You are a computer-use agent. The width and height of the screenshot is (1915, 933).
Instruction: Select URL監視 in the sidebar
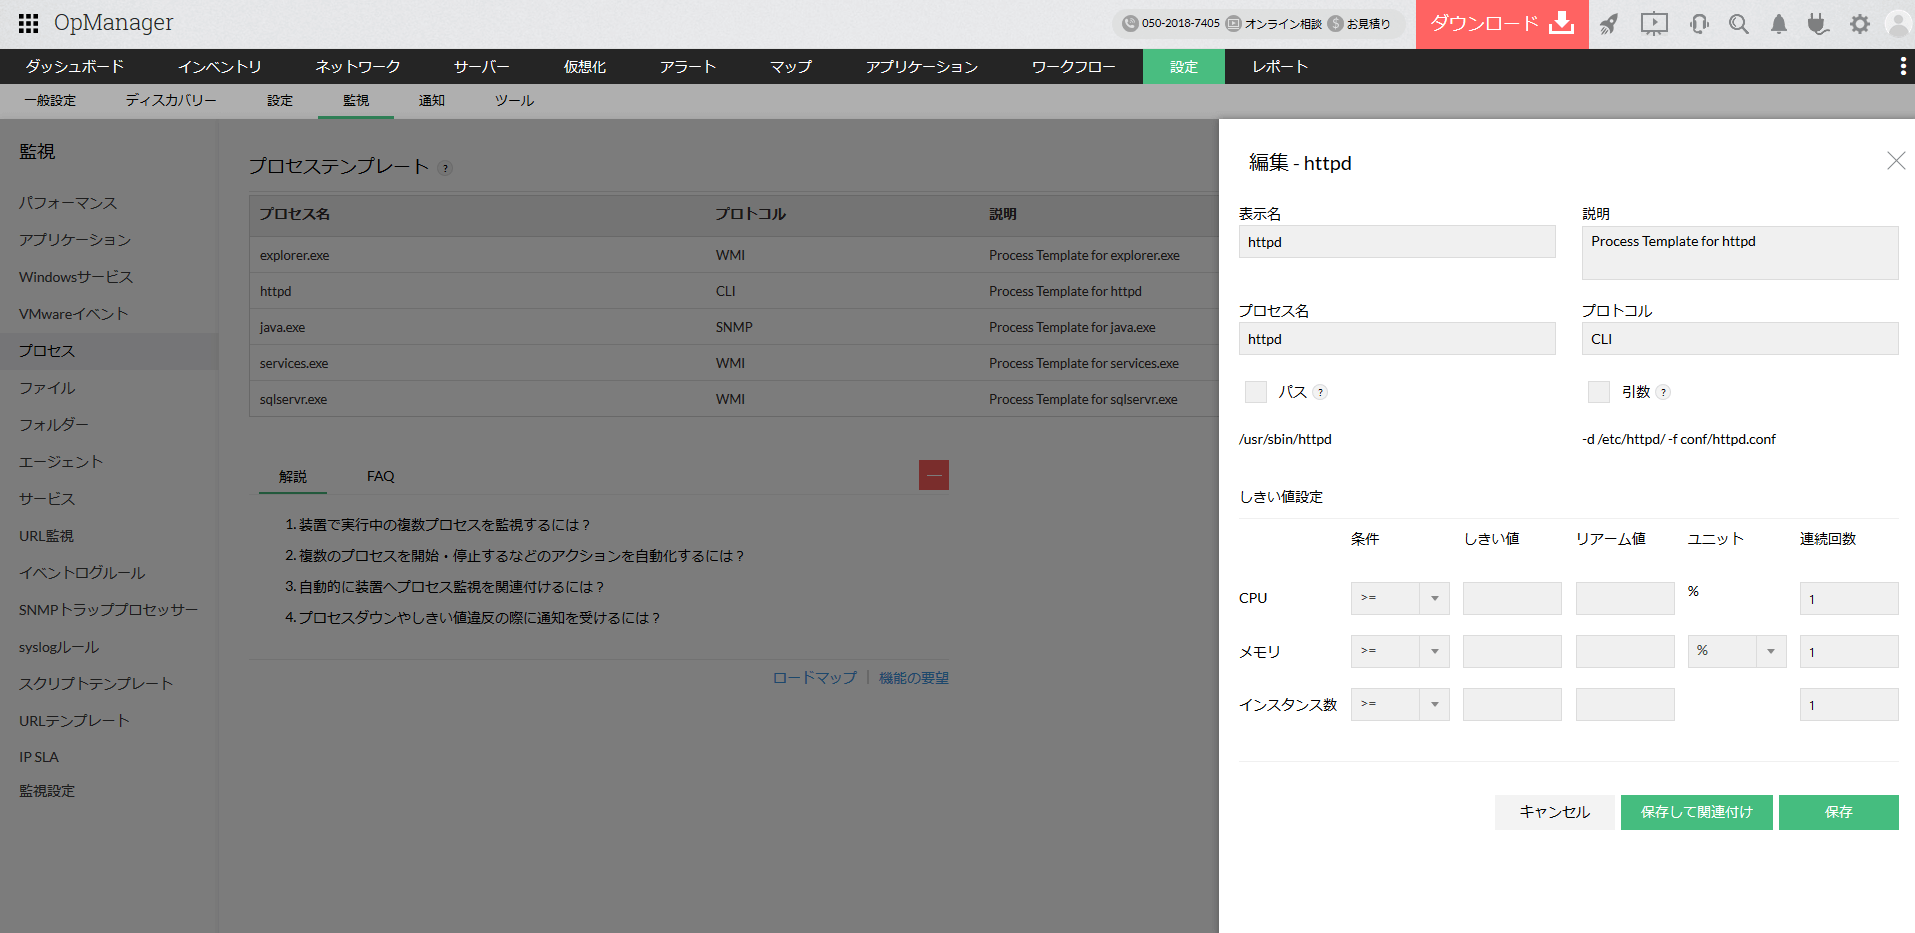[x=46, y=536]
